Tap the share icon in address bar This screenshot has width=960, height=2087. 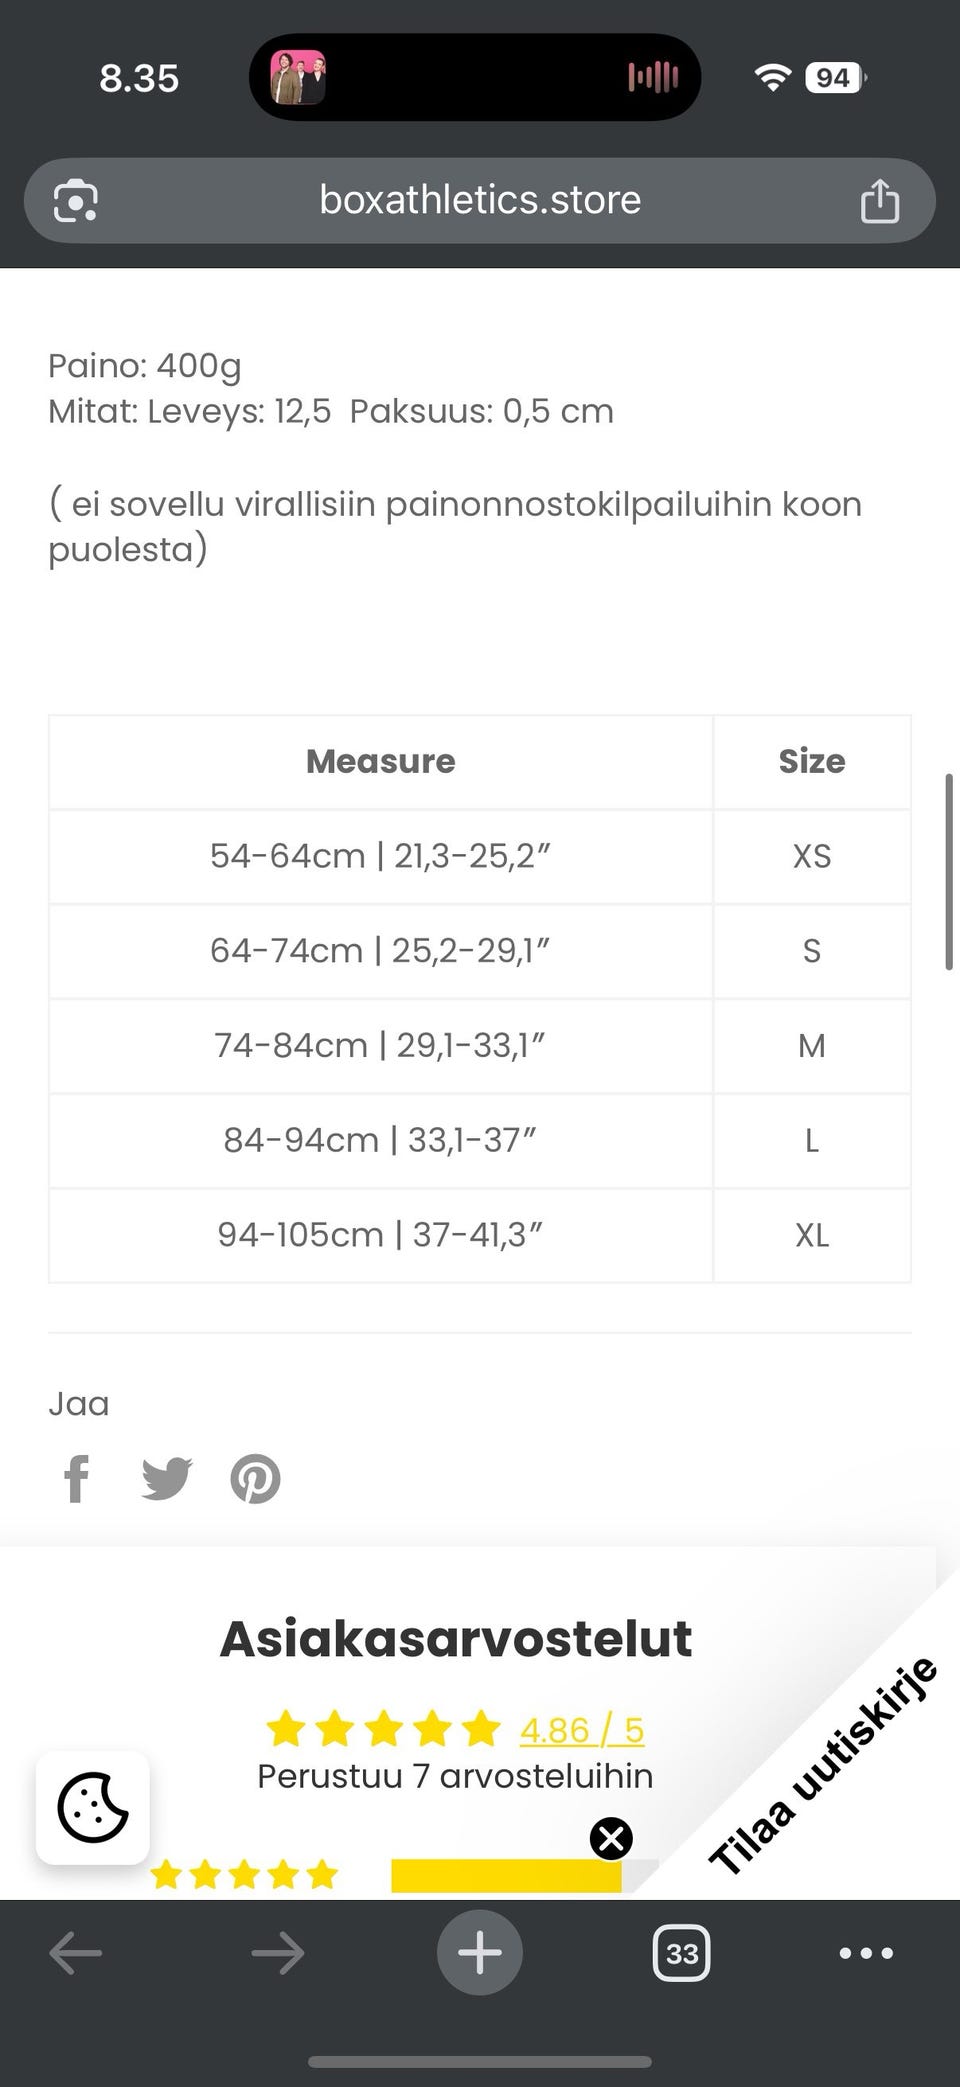[x=879, y=201]
